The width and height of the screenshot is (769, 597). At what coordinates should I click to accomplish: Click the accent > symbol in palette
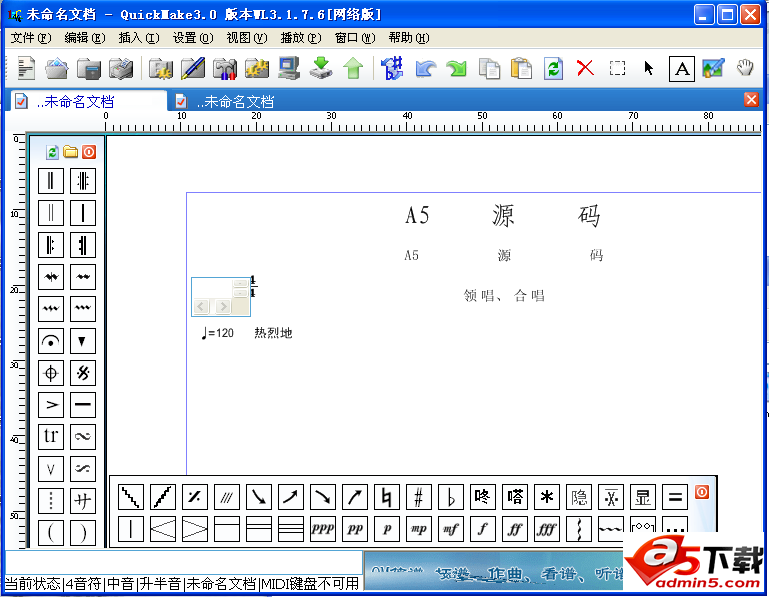pyautogui.click(x=51, y=405)
